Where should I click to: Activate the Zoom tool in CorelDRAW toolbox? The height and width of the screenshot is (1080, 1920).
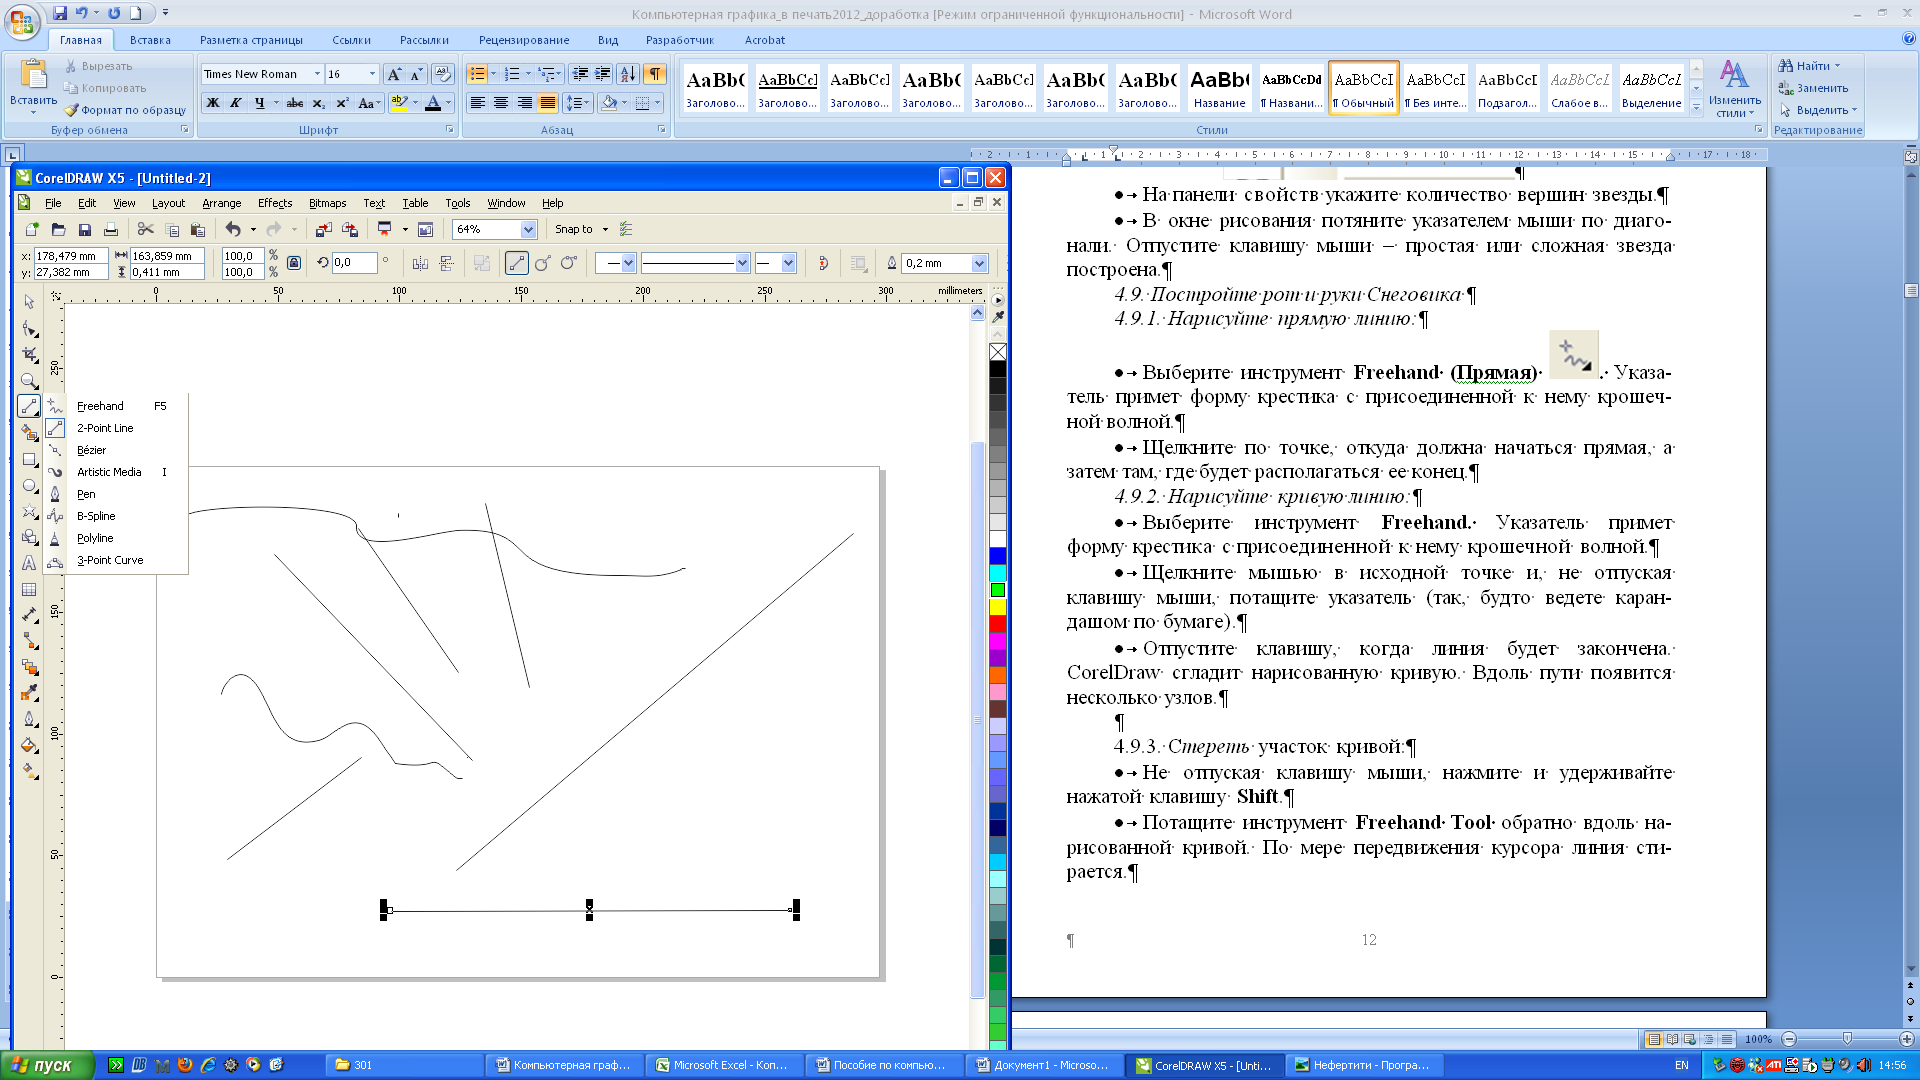point(29,381)
